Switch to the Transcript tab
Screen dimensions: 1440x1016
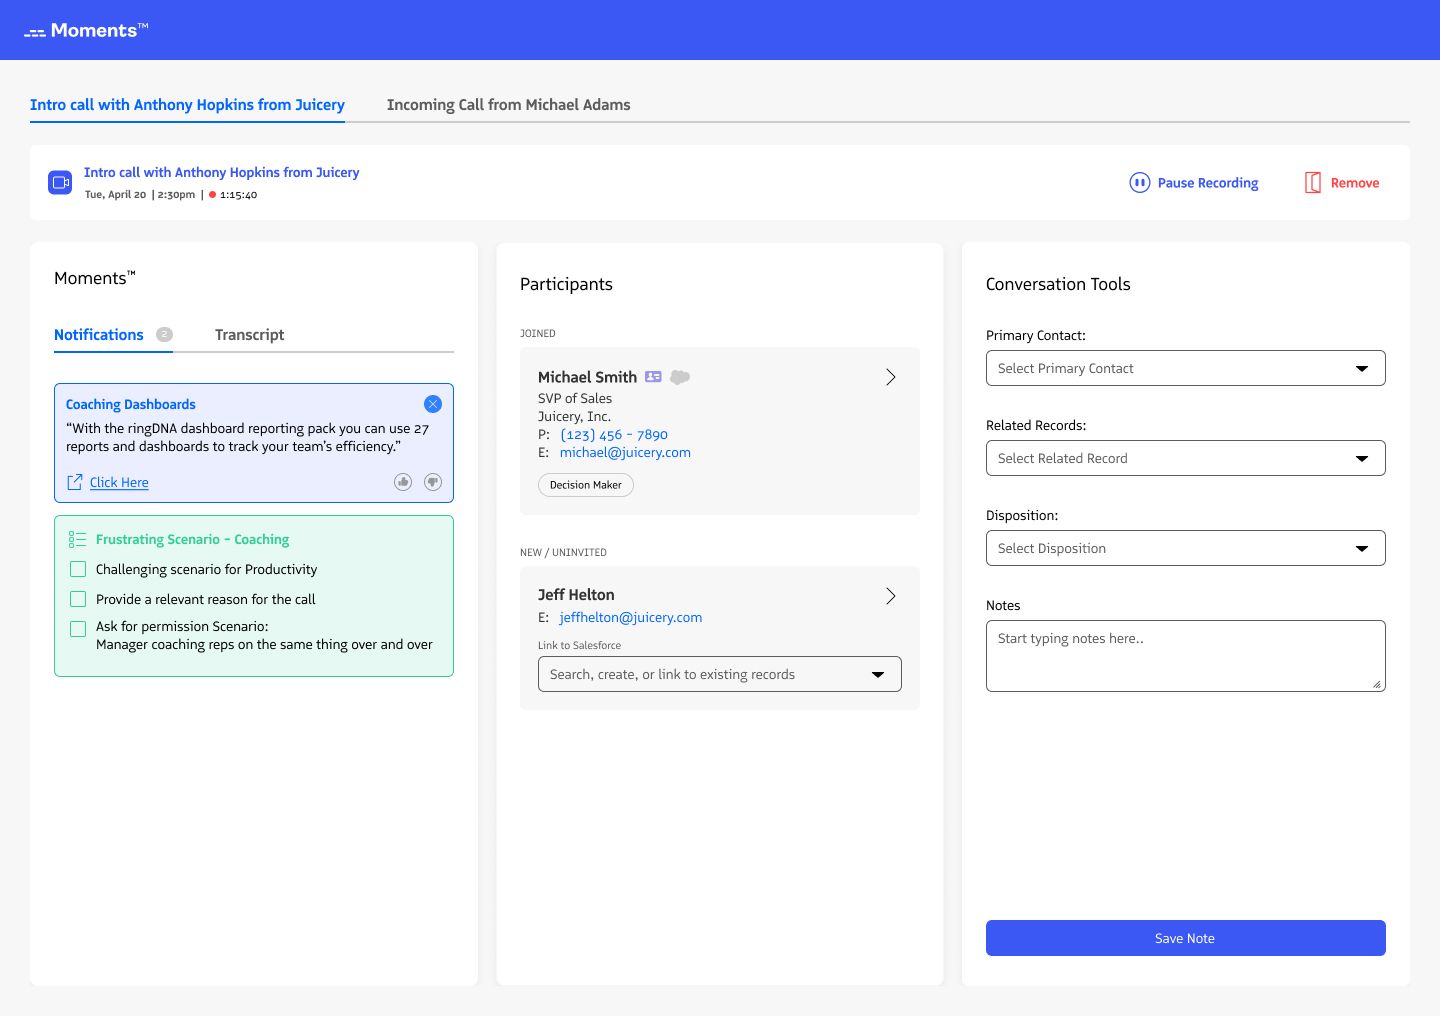click(249, 335)
